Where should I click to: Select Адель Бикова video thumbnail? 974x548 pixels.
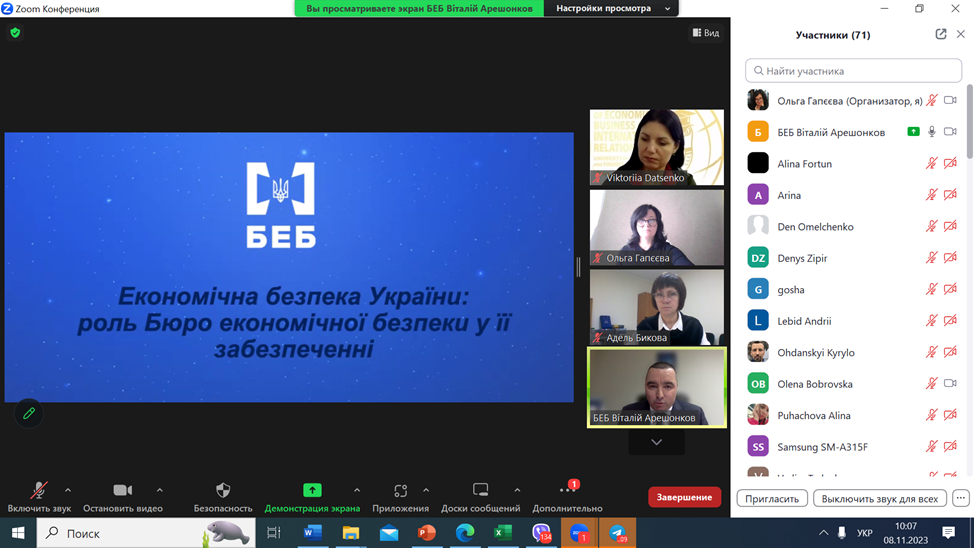[x=657, y=307]
